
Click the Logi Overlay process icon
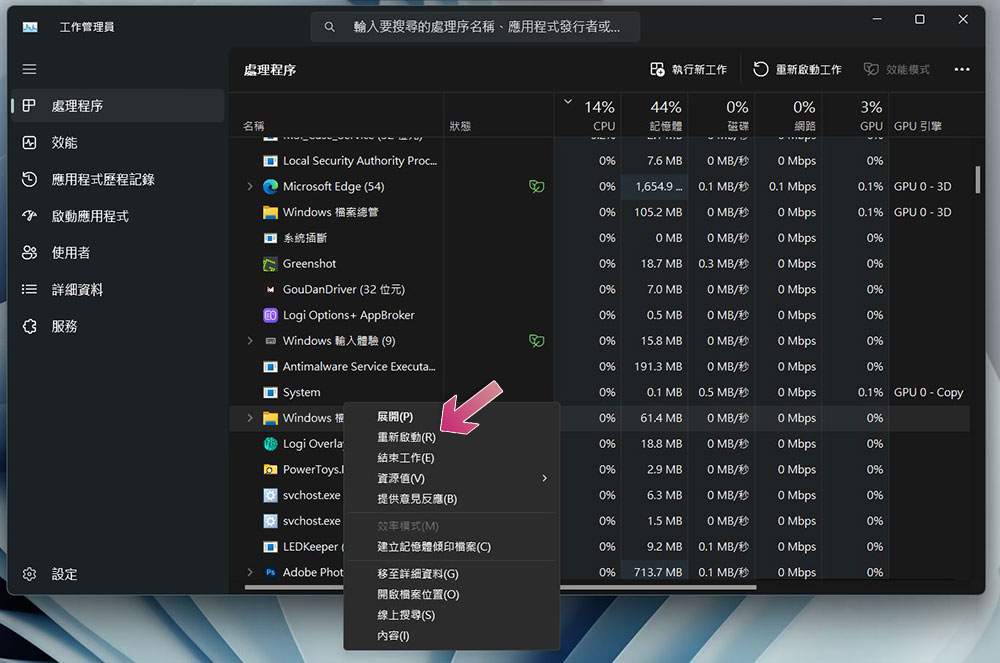pos(270,444)
